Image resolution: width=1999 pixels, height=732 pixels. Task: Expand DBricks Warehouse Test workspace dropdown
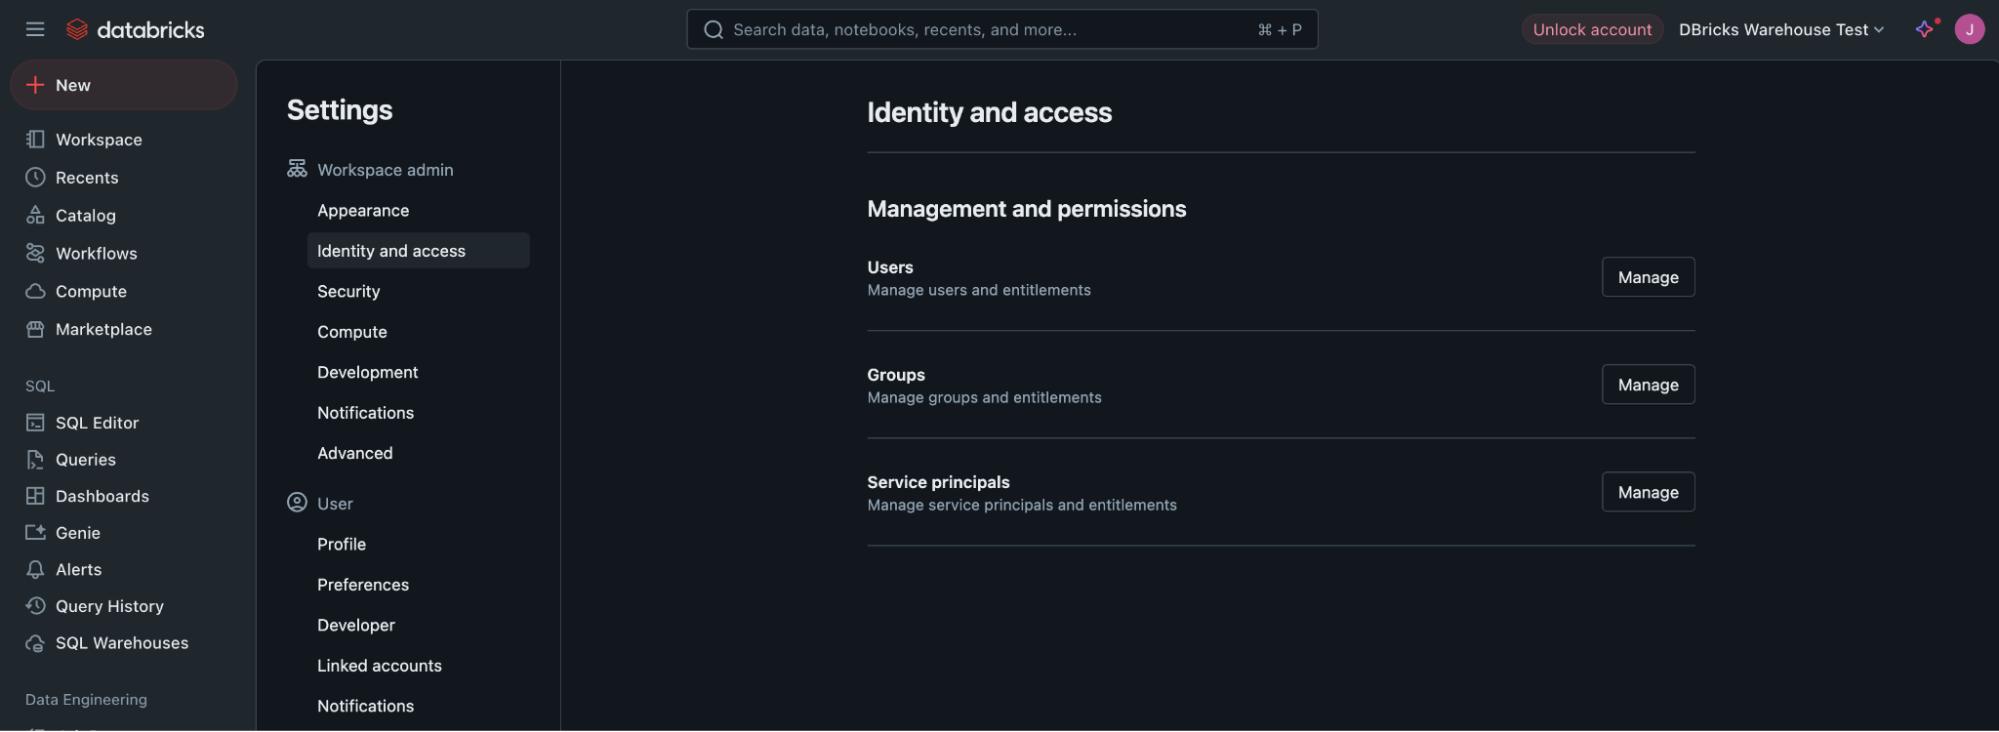click(x=1781, y=30)
